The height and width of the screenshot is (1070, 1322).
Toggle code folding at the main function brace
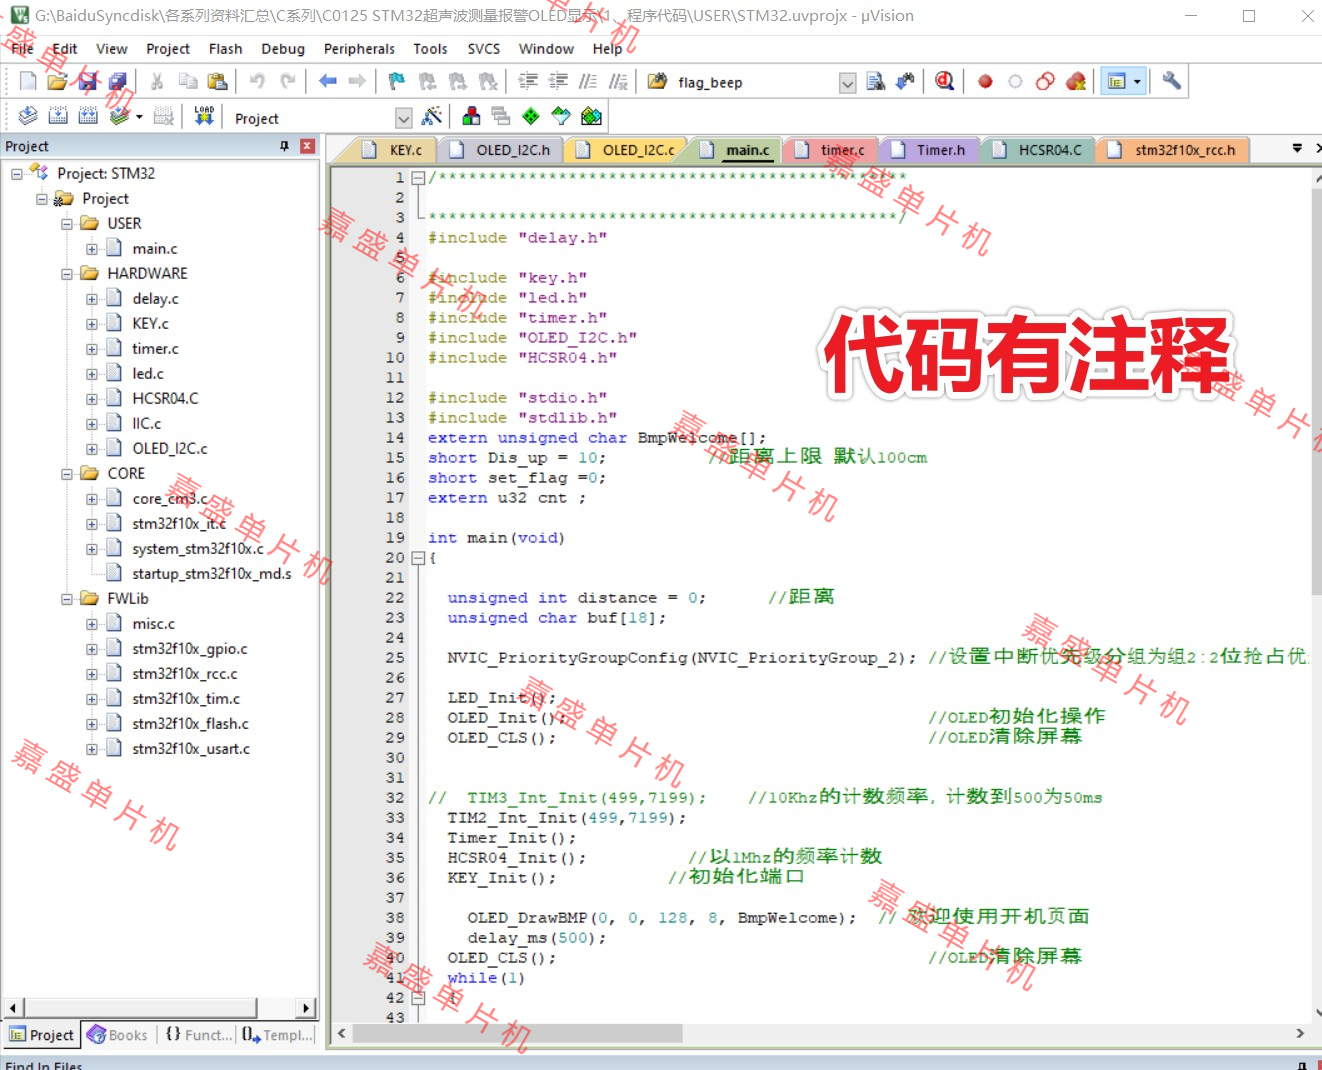[x=419, y=558]
